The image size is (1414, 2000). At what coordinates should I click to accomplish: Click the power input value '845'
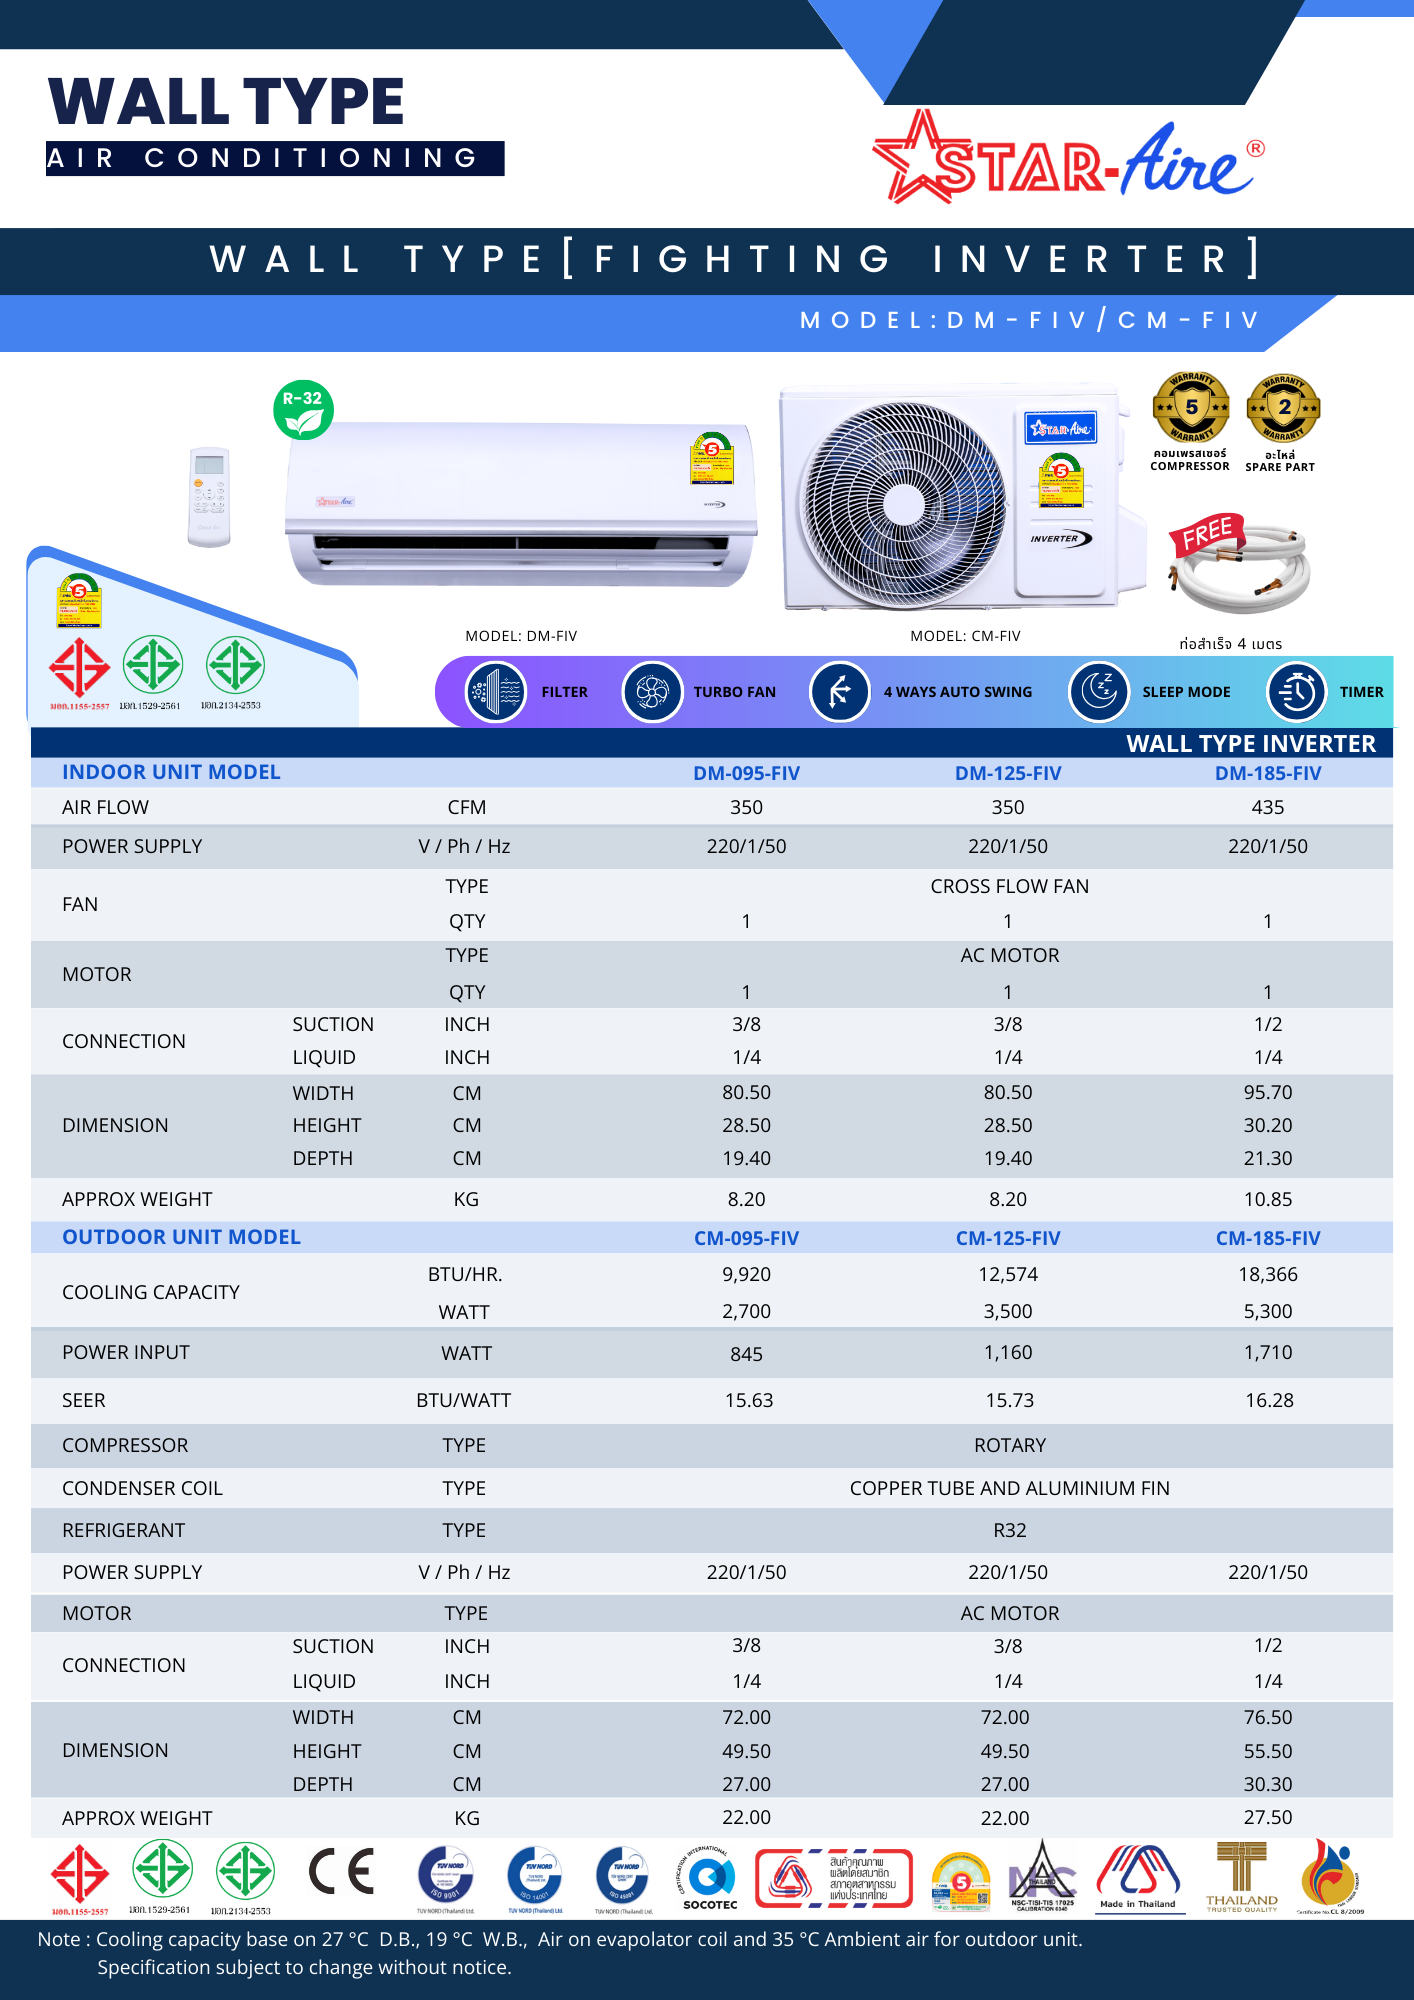coord(746,1354)
